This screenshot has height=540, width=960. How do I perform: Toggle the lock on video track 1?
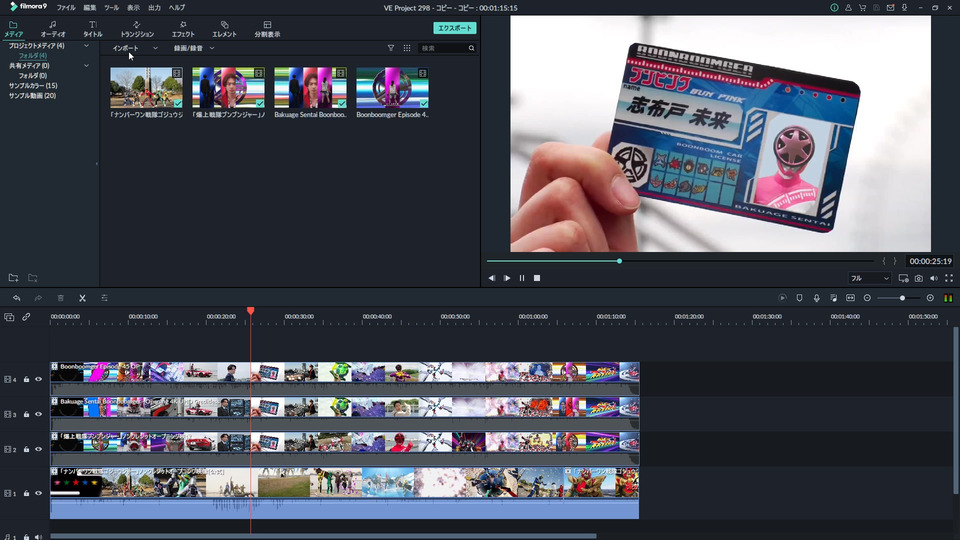click(26, 493)
